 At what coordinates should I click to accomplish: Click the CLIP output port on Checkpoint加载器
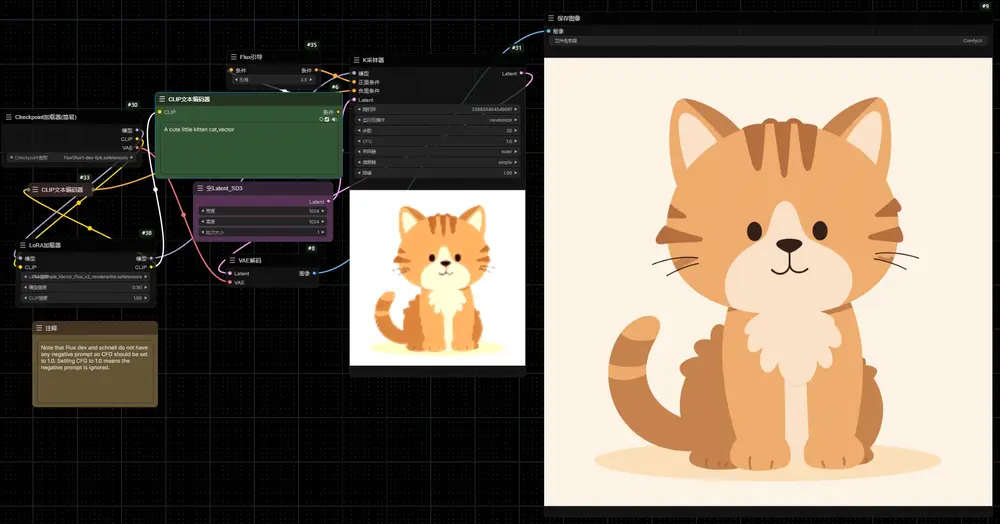tap(137, 139)
